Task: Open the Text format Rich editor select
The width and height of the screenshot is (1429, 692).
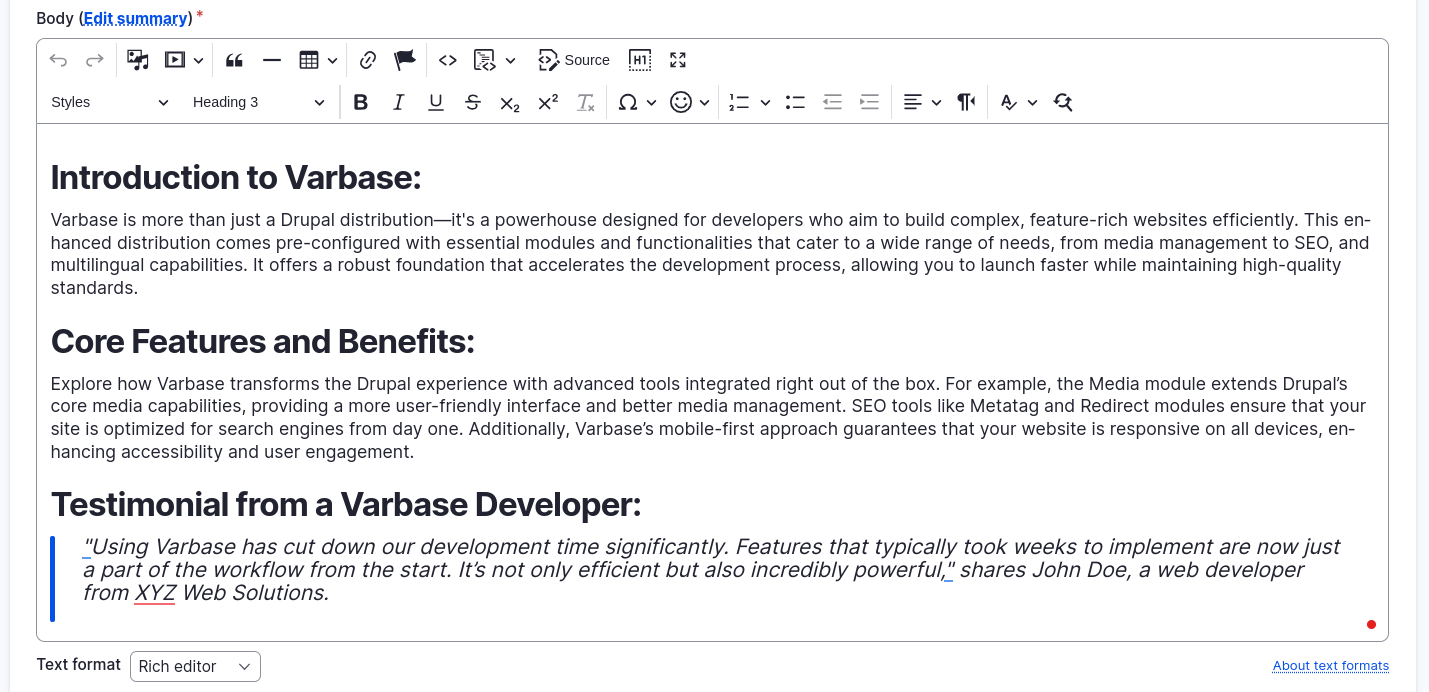Action: (195, 666)
